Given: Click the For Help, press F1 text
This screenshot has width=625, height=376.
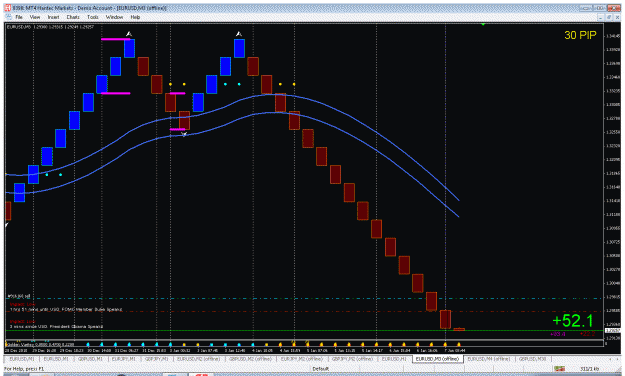Looking at the screenshot, I should 24,369.
